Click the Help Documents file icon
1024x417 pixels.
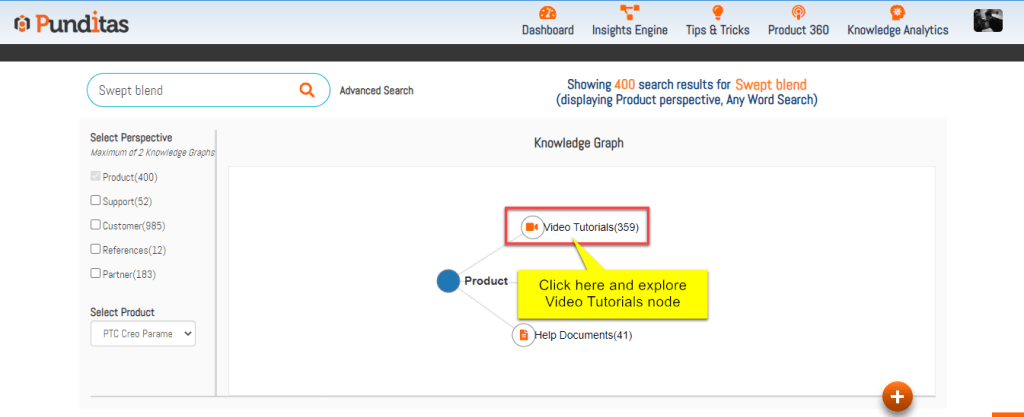click(523, 335)
